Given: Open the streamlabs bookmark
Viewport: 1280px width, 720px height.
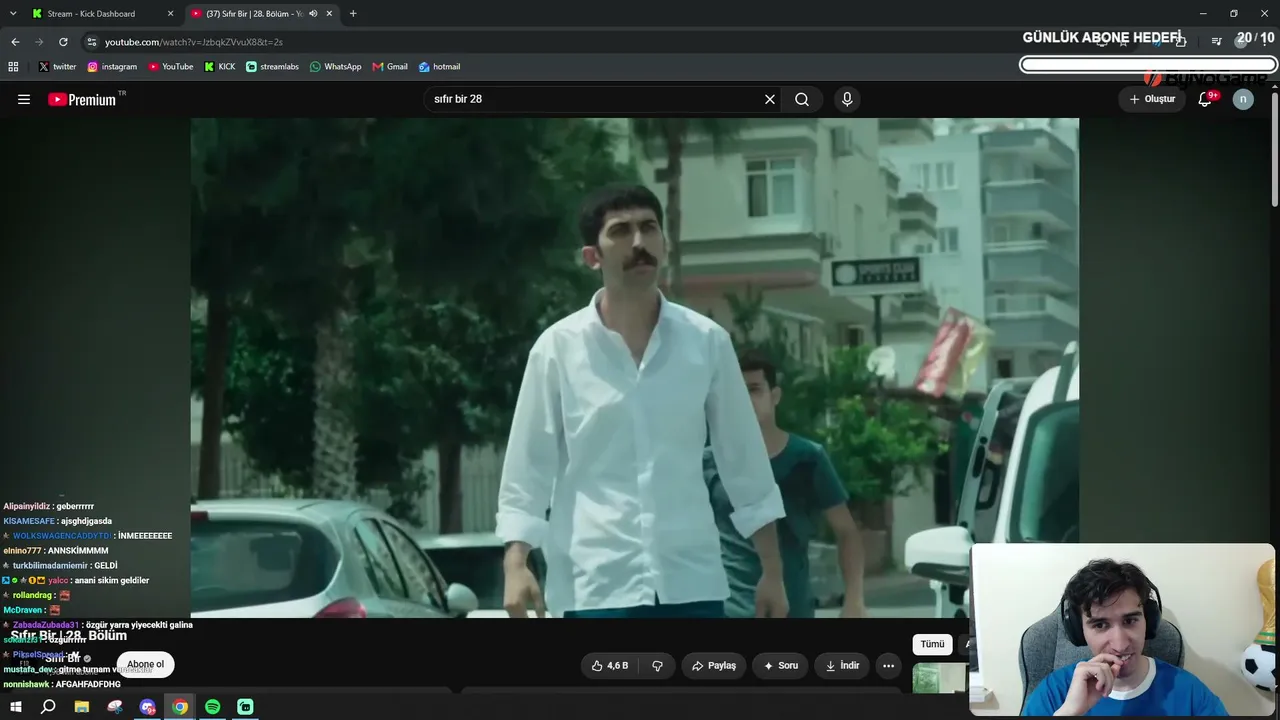Looking at the screenshot, I should tap(272, 67).
